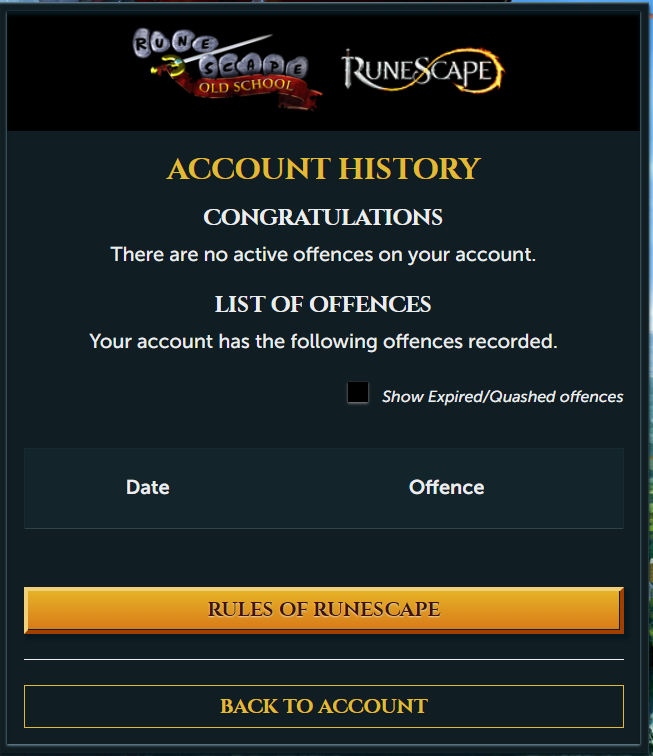Viewport: 653px width, 756px height.
Task: Click the Show Expired/Quashed offences label text
Action: click(503, 397)
